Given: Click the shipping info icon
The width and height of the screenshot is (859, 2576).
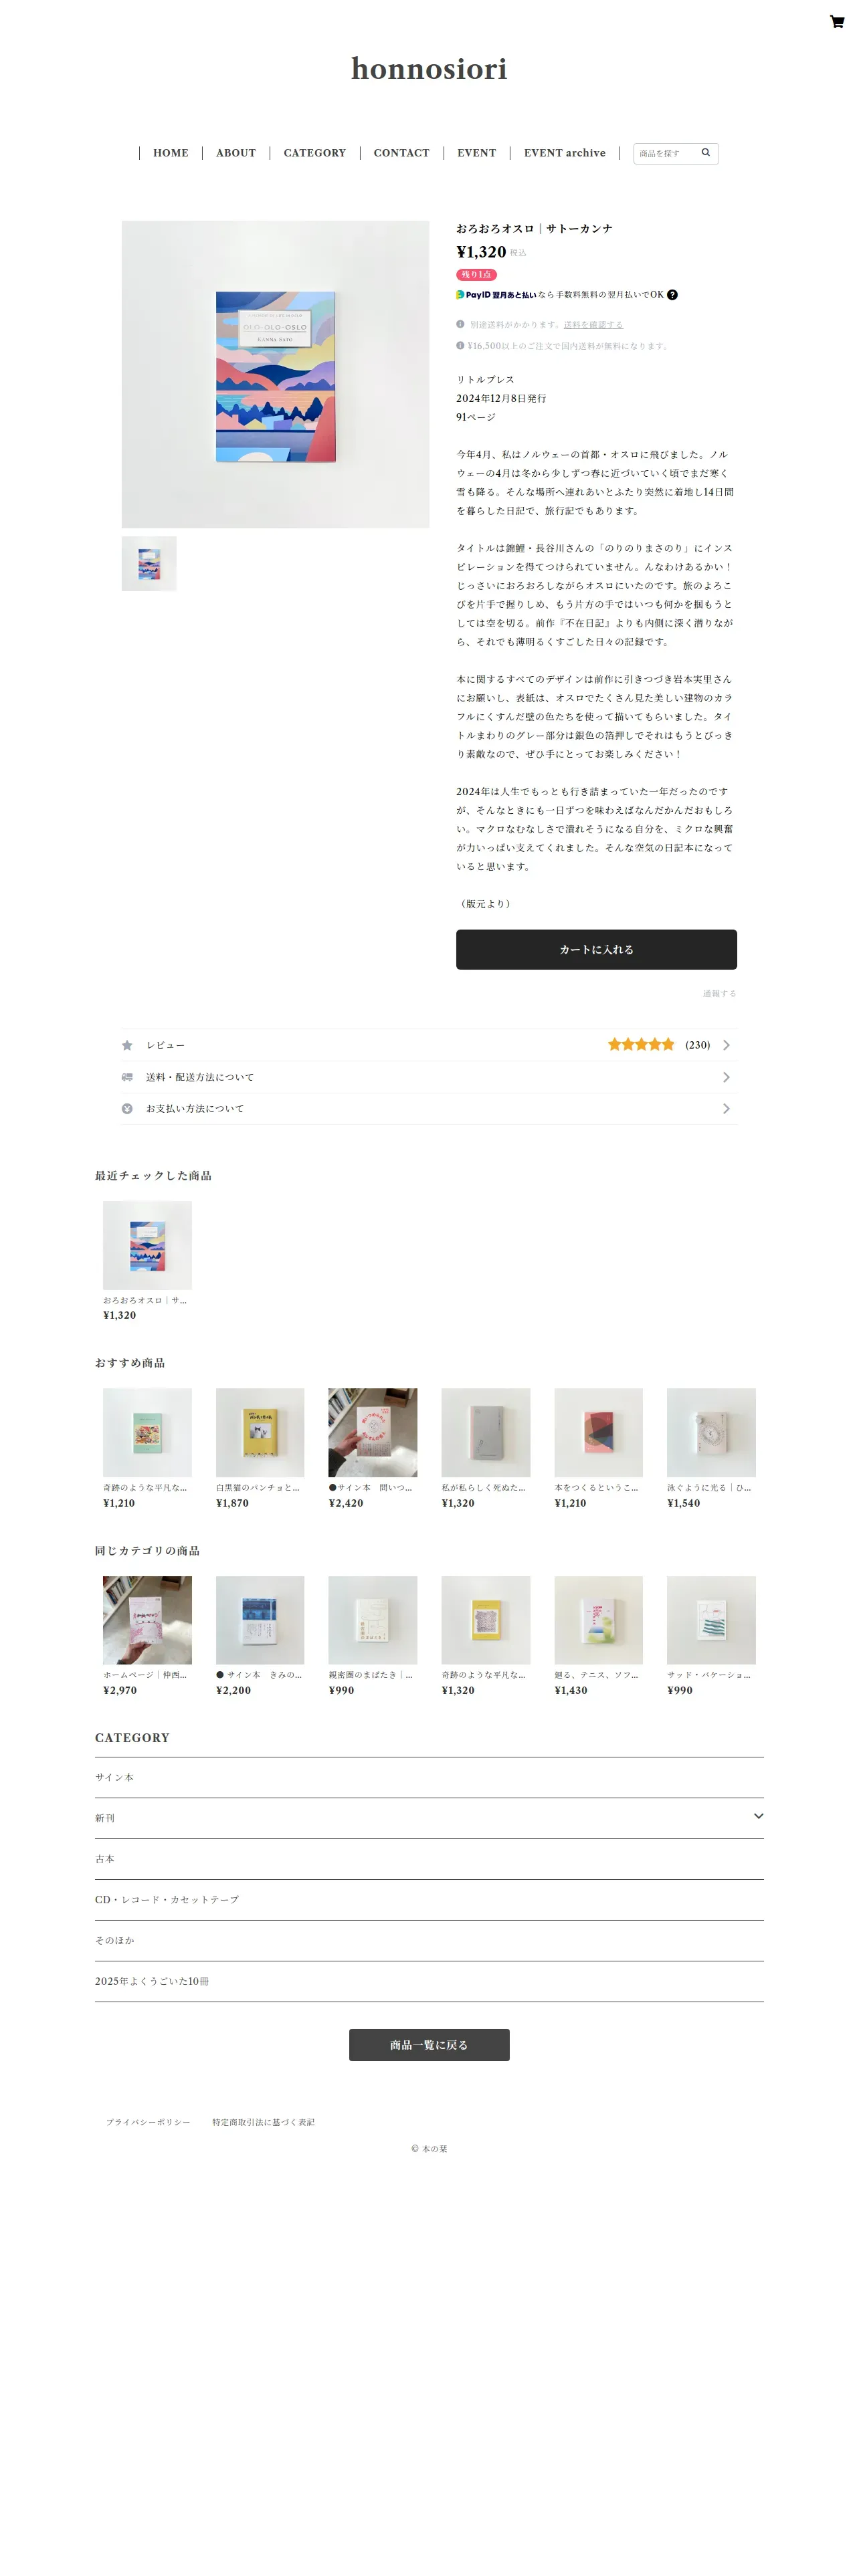Looking at the screenshot, I should (460, 324).
